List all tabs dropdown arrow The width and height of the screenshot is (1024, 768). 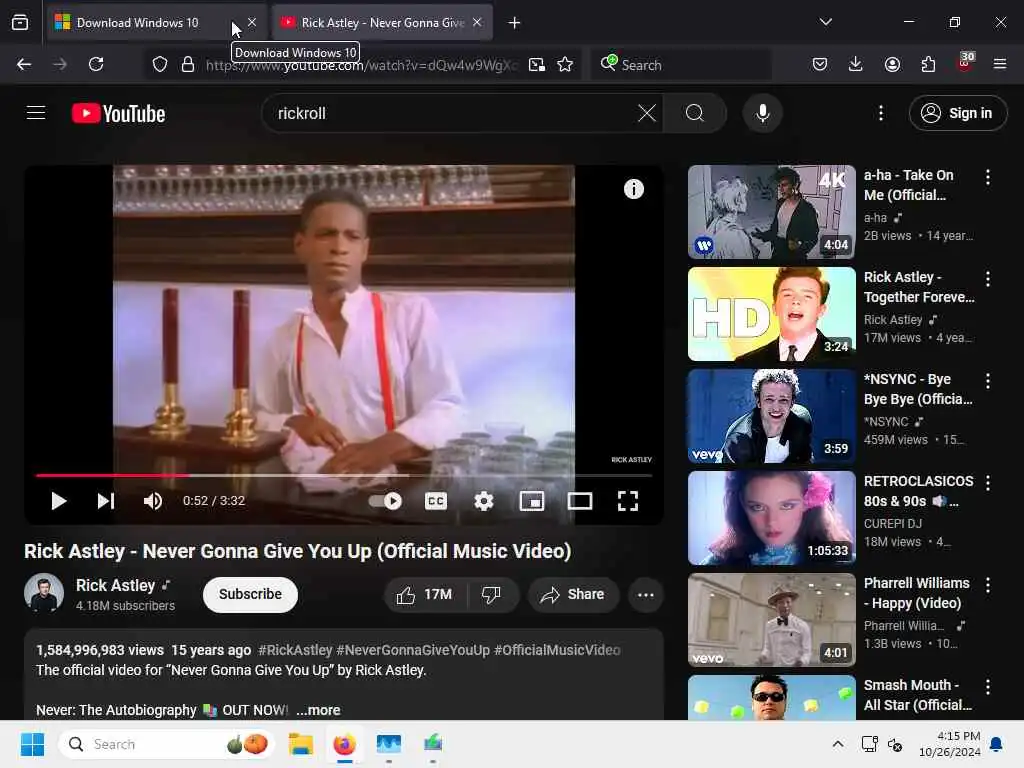[x=825, y=22]
